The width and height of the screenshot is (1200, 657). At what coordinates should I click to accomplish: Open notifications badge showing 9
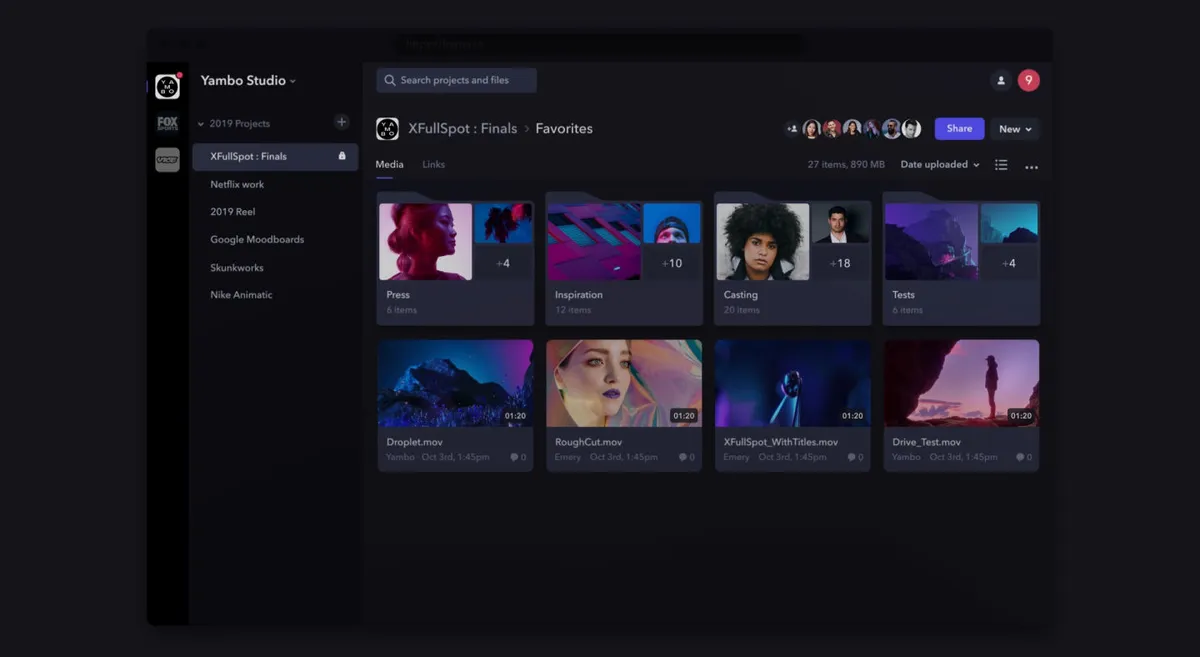click(x=1028, y=80)
